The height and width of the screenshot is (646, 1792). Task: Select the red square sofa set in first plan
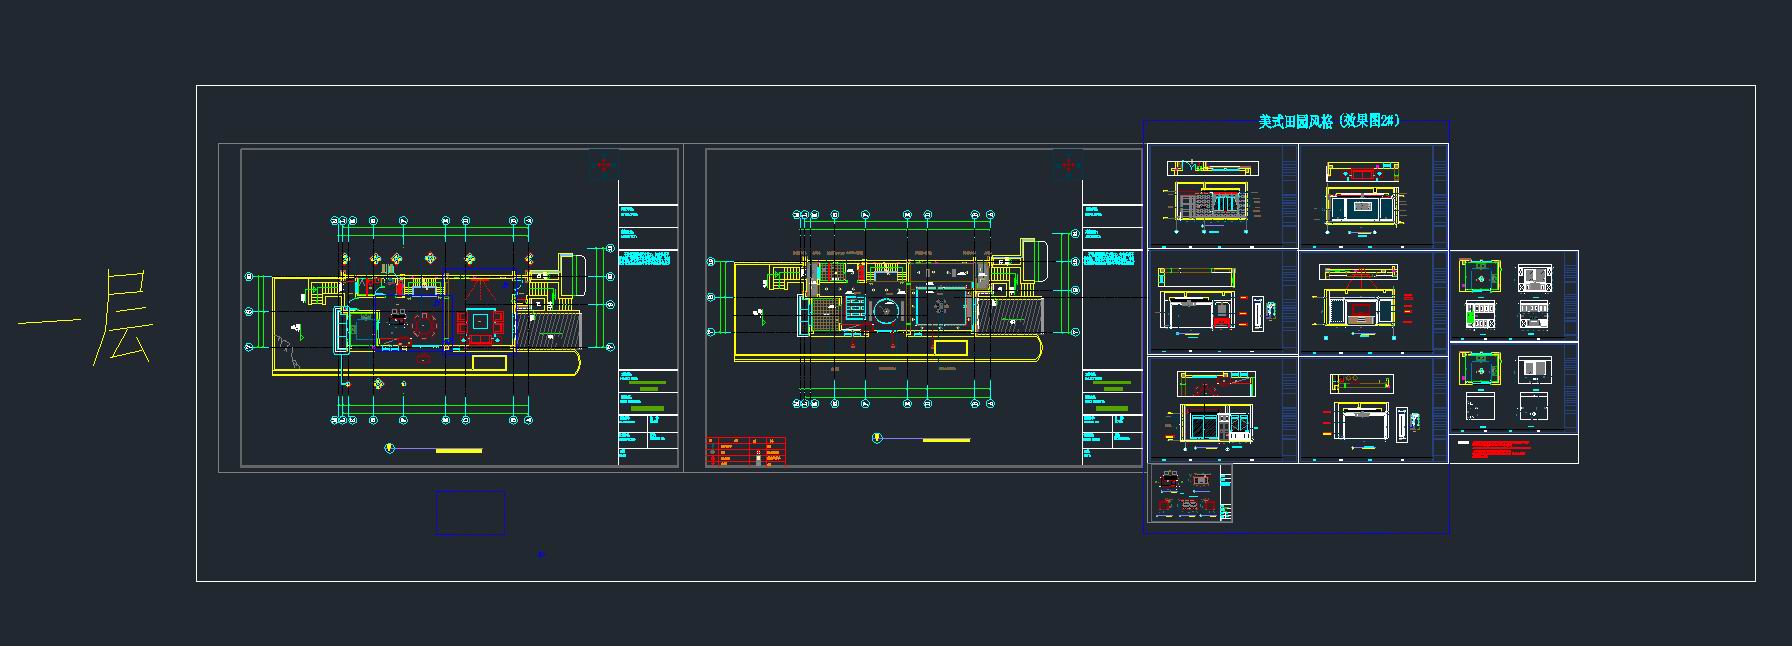(481, 323)
